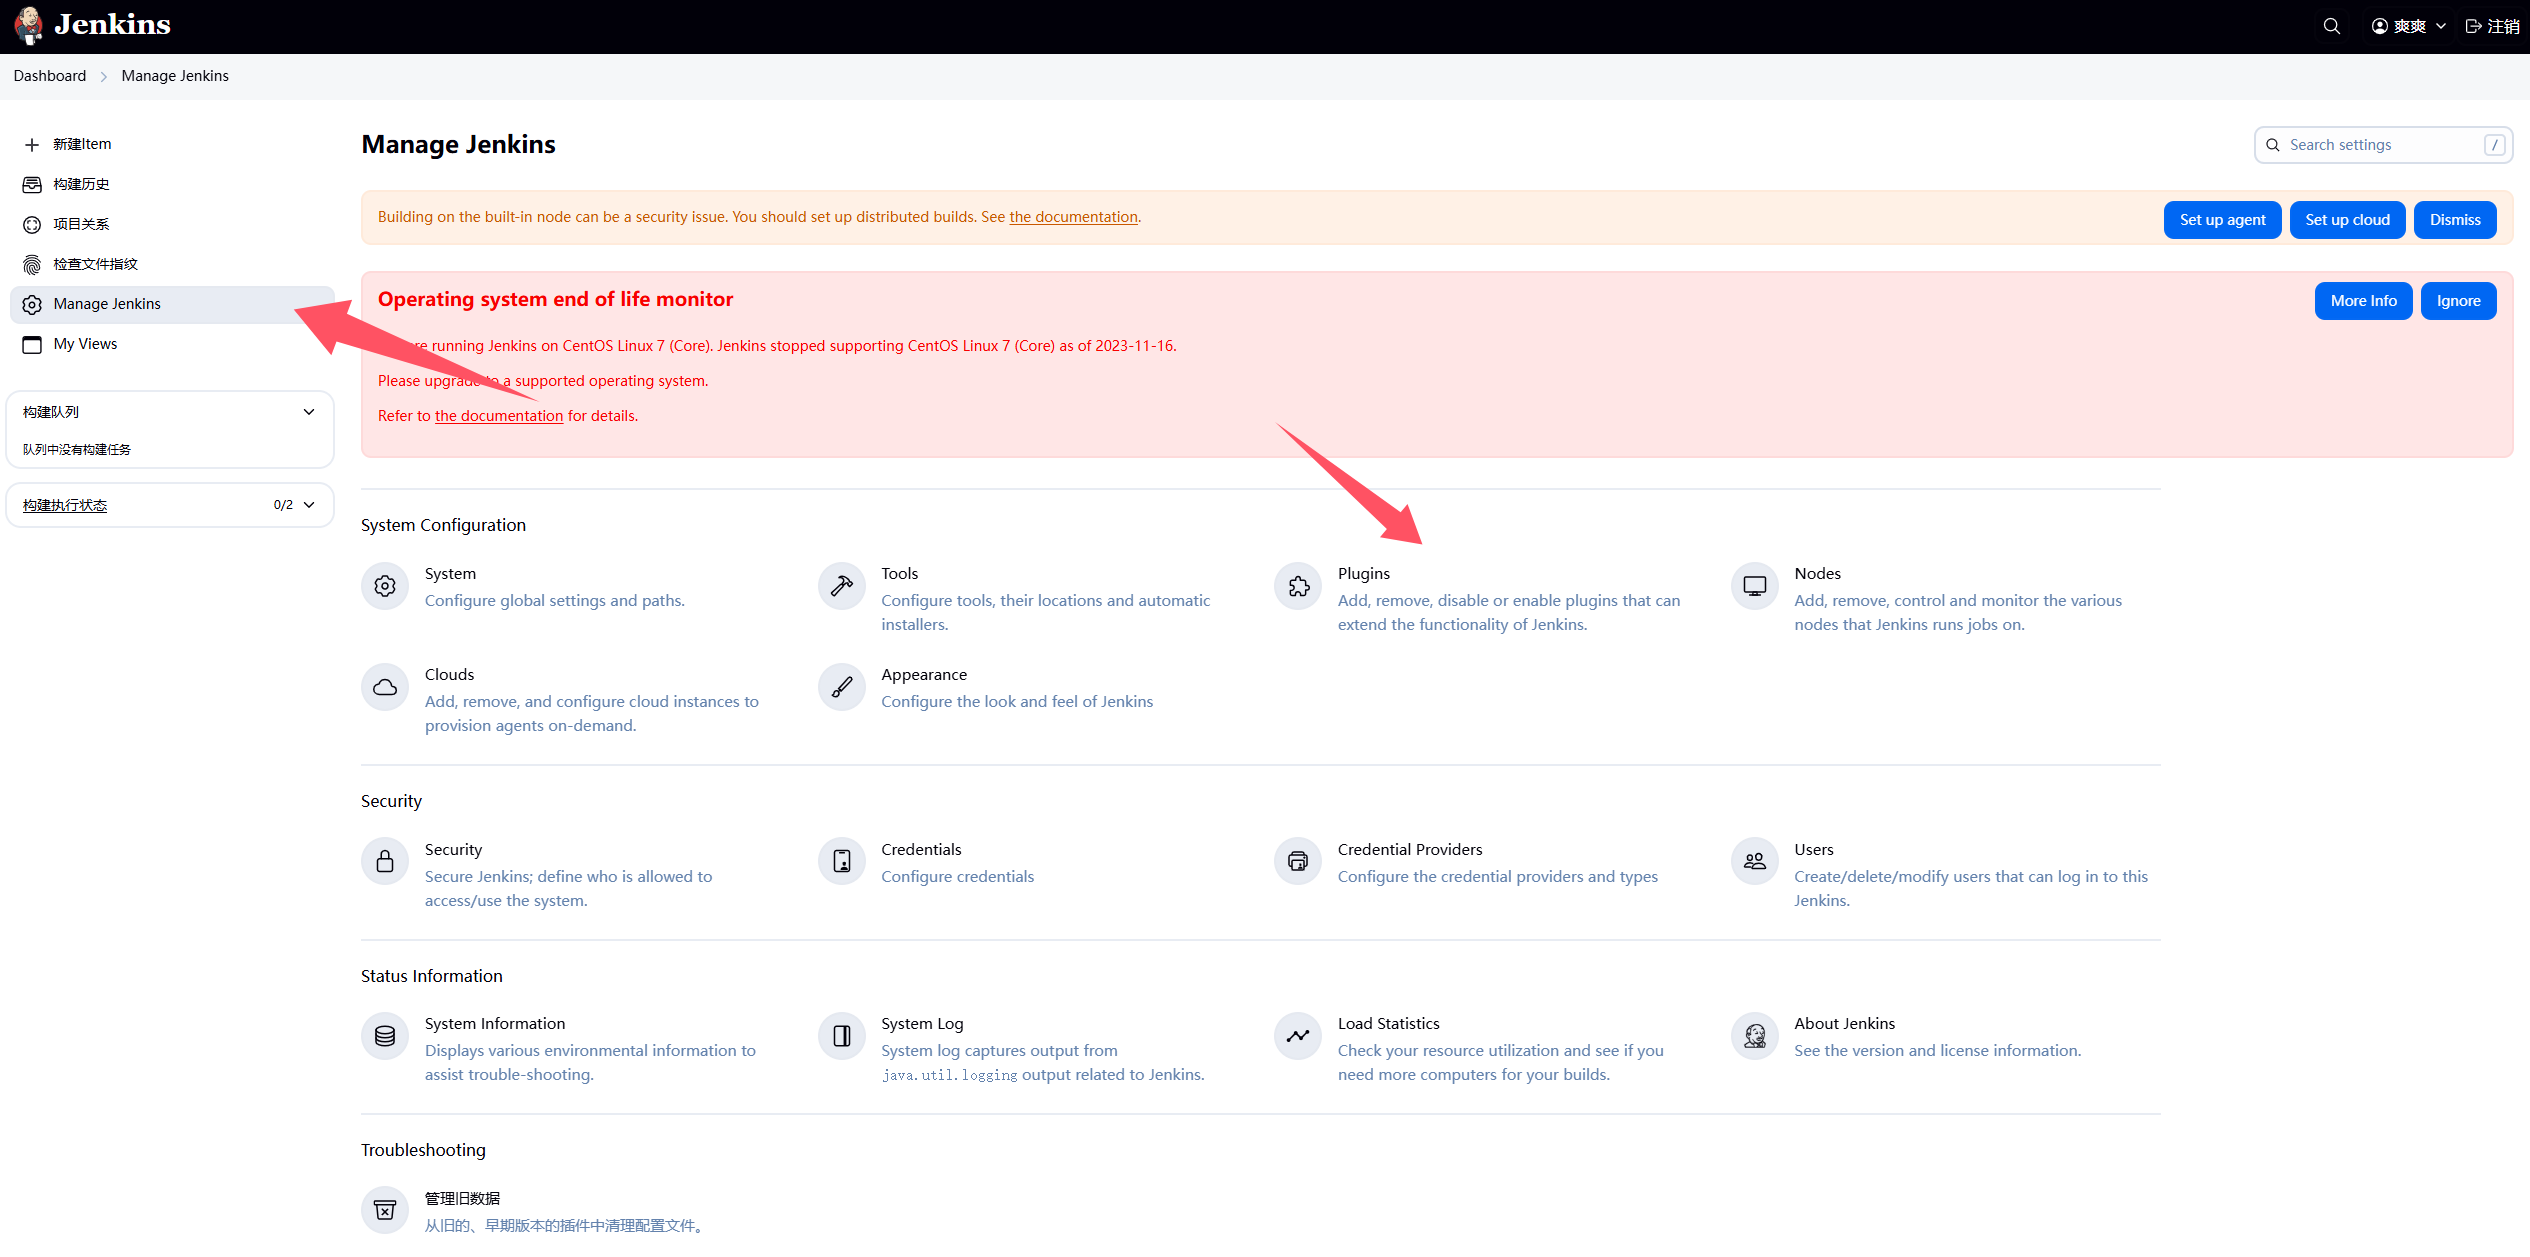Open Nodes title link
The image size is (2530, 1257).
(x=1818, y=574)
